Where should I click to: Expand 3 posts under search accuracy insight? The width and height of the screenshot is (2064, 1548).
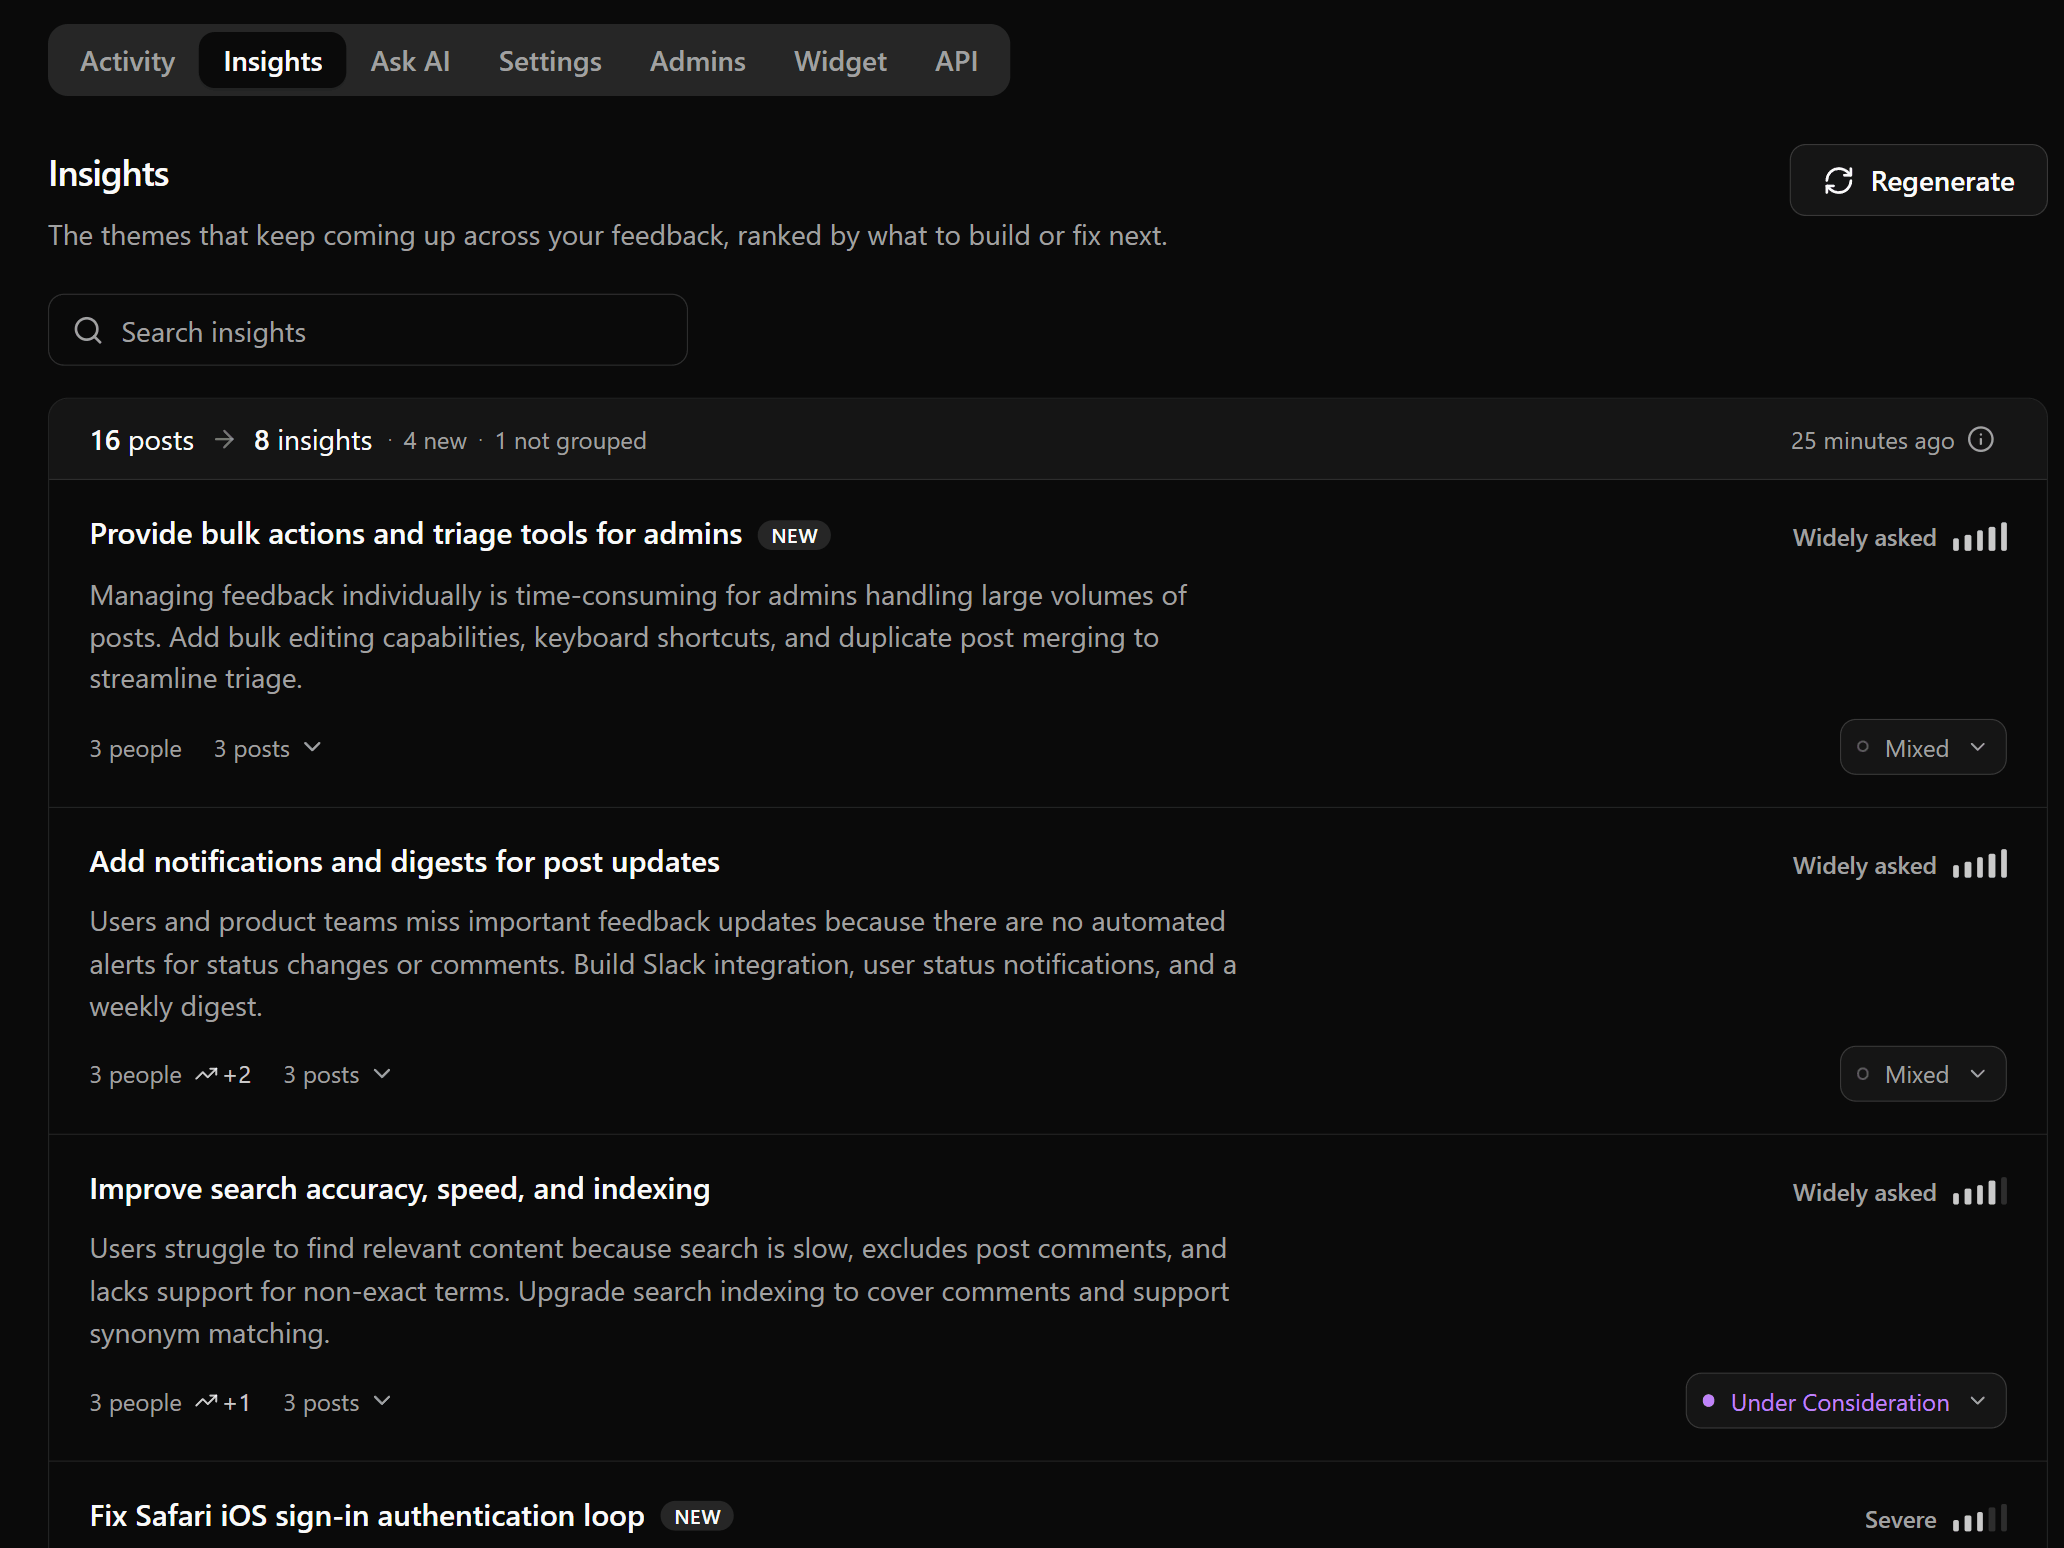pyautogui.click(x=337, y=1402)
